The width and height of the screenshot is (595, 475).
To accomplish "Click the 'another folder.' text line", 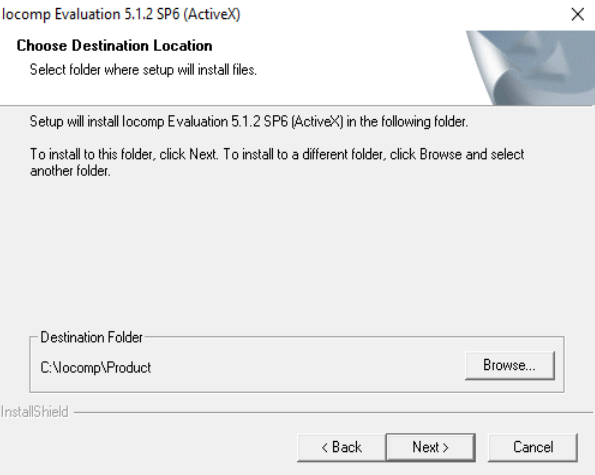I will point(70,171).
